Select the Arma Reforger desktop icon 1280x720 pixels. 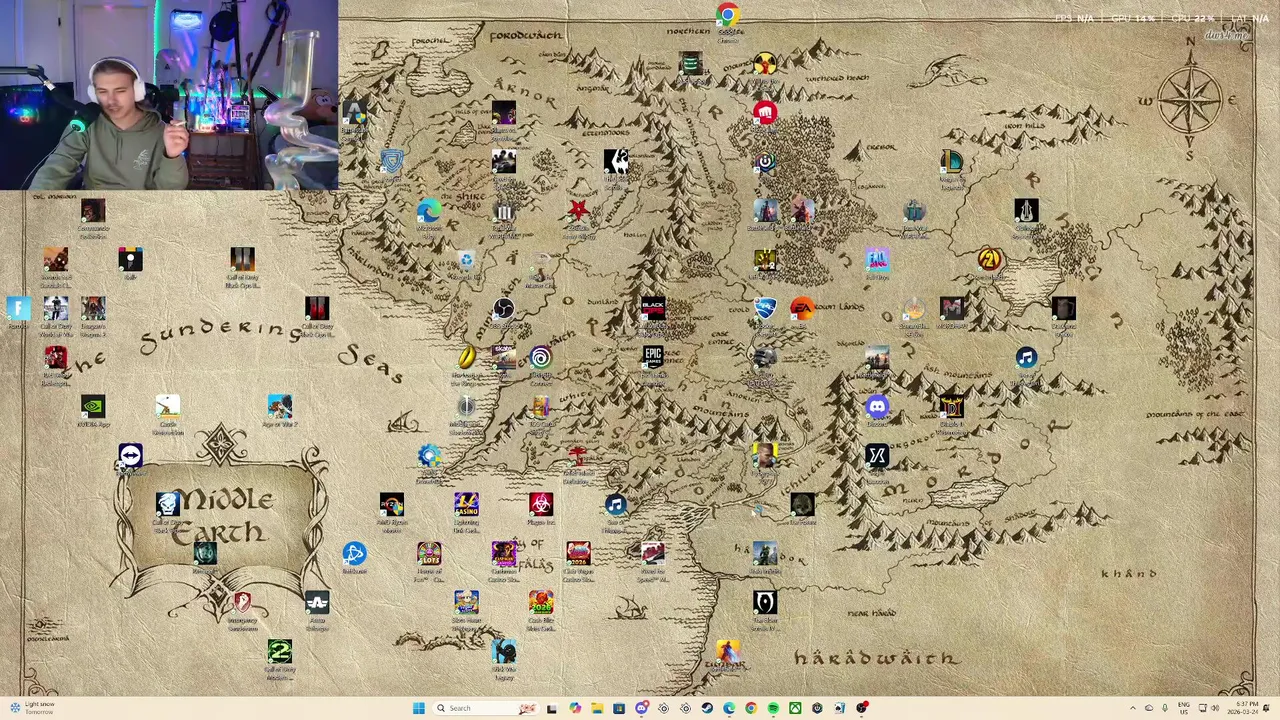coord(317,603)
